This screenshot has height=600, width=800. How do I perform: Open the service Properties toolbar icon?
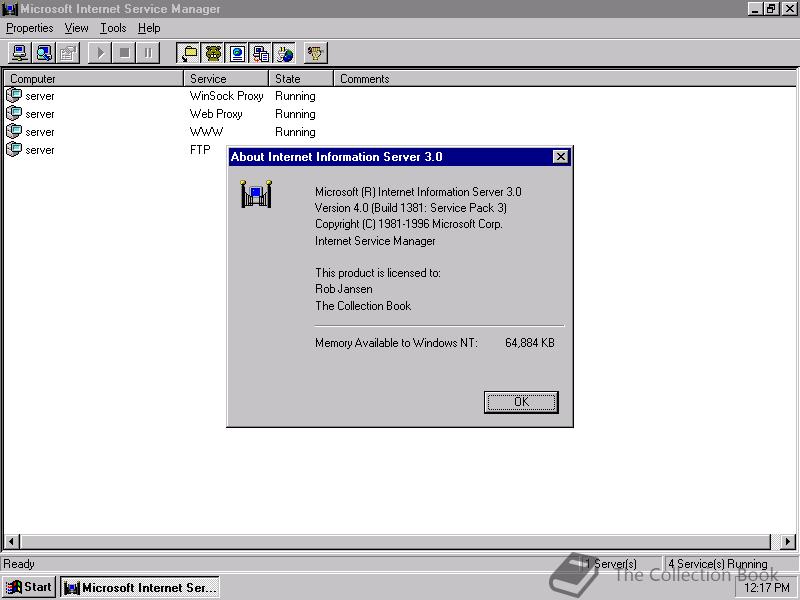(68, 53)
